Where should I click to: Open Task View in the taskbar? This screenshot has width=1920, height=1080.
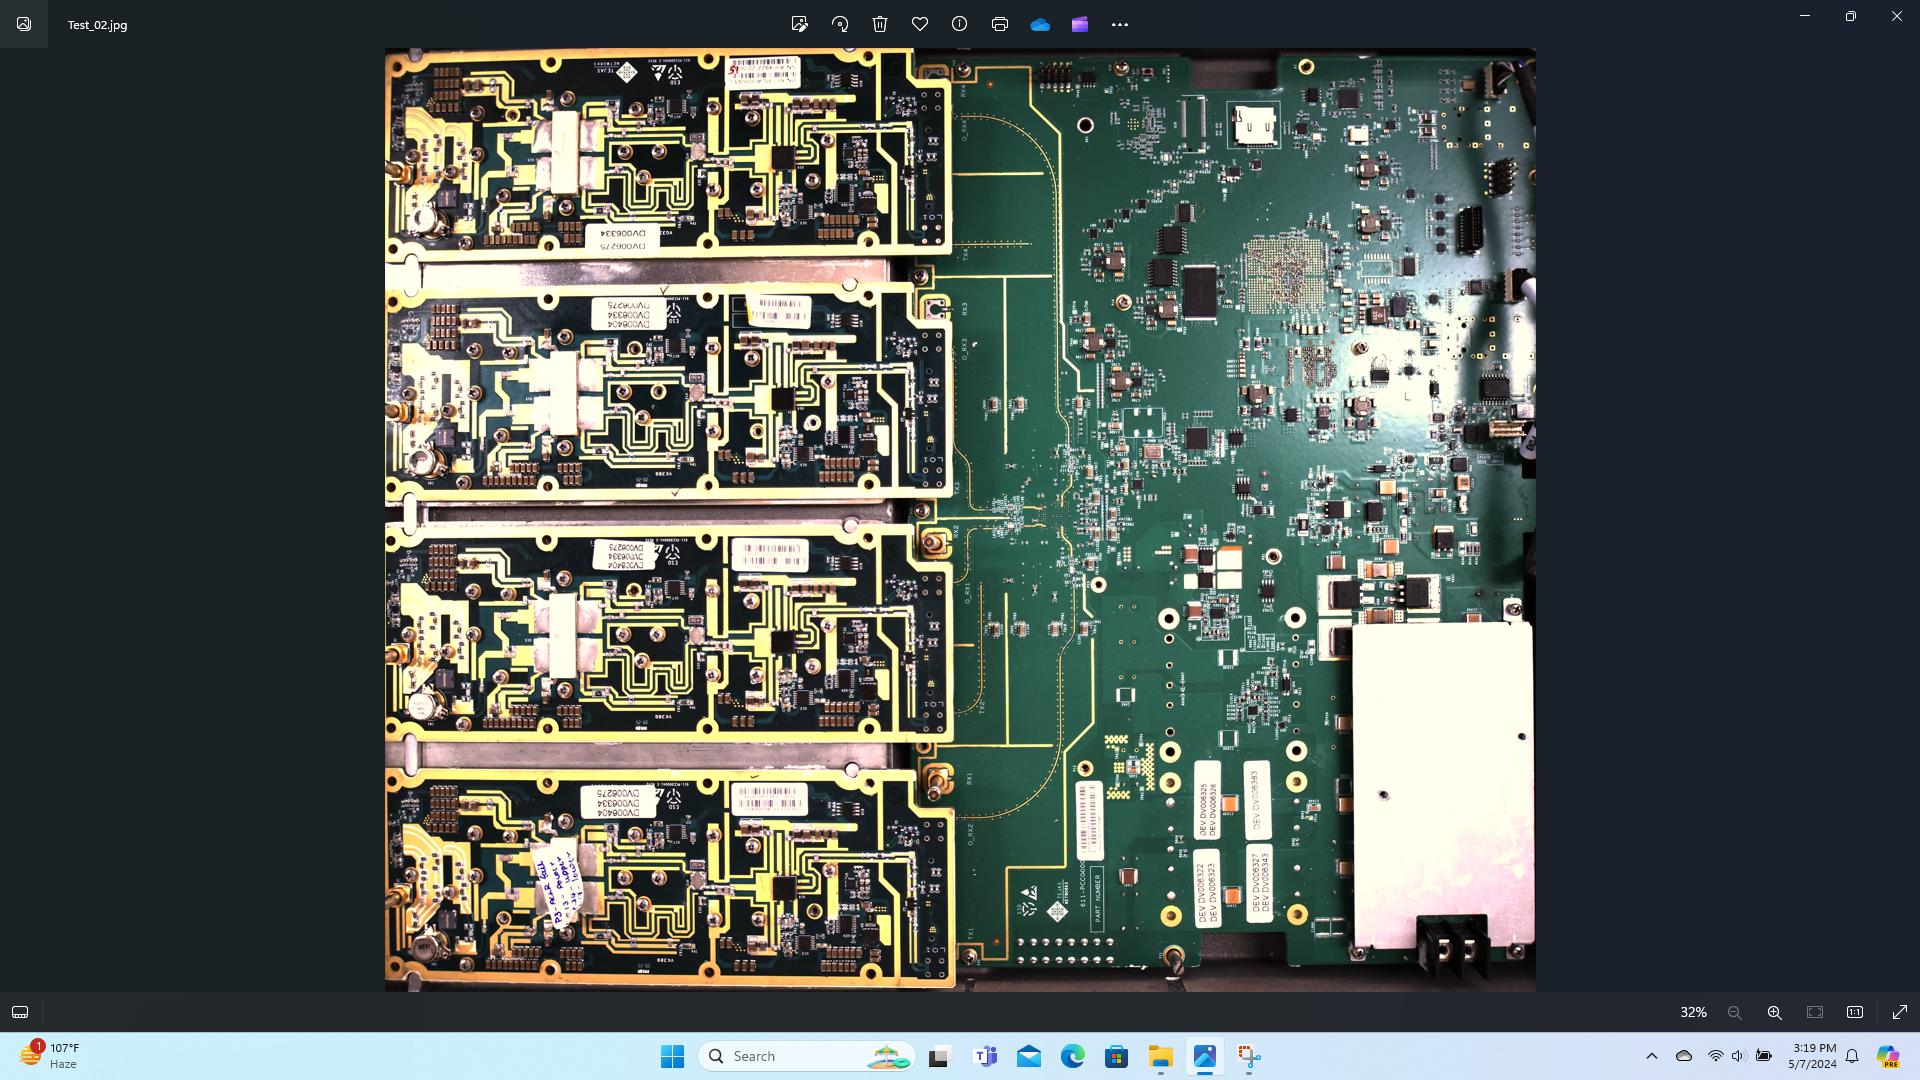(x=938, y=1056)
